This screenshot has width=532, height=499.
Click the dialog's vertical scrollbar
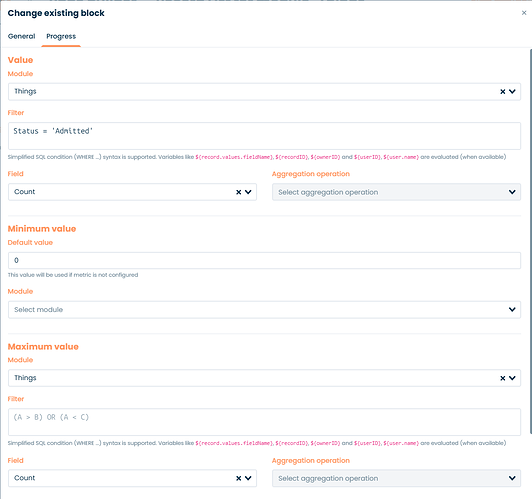tap(531, 241)
